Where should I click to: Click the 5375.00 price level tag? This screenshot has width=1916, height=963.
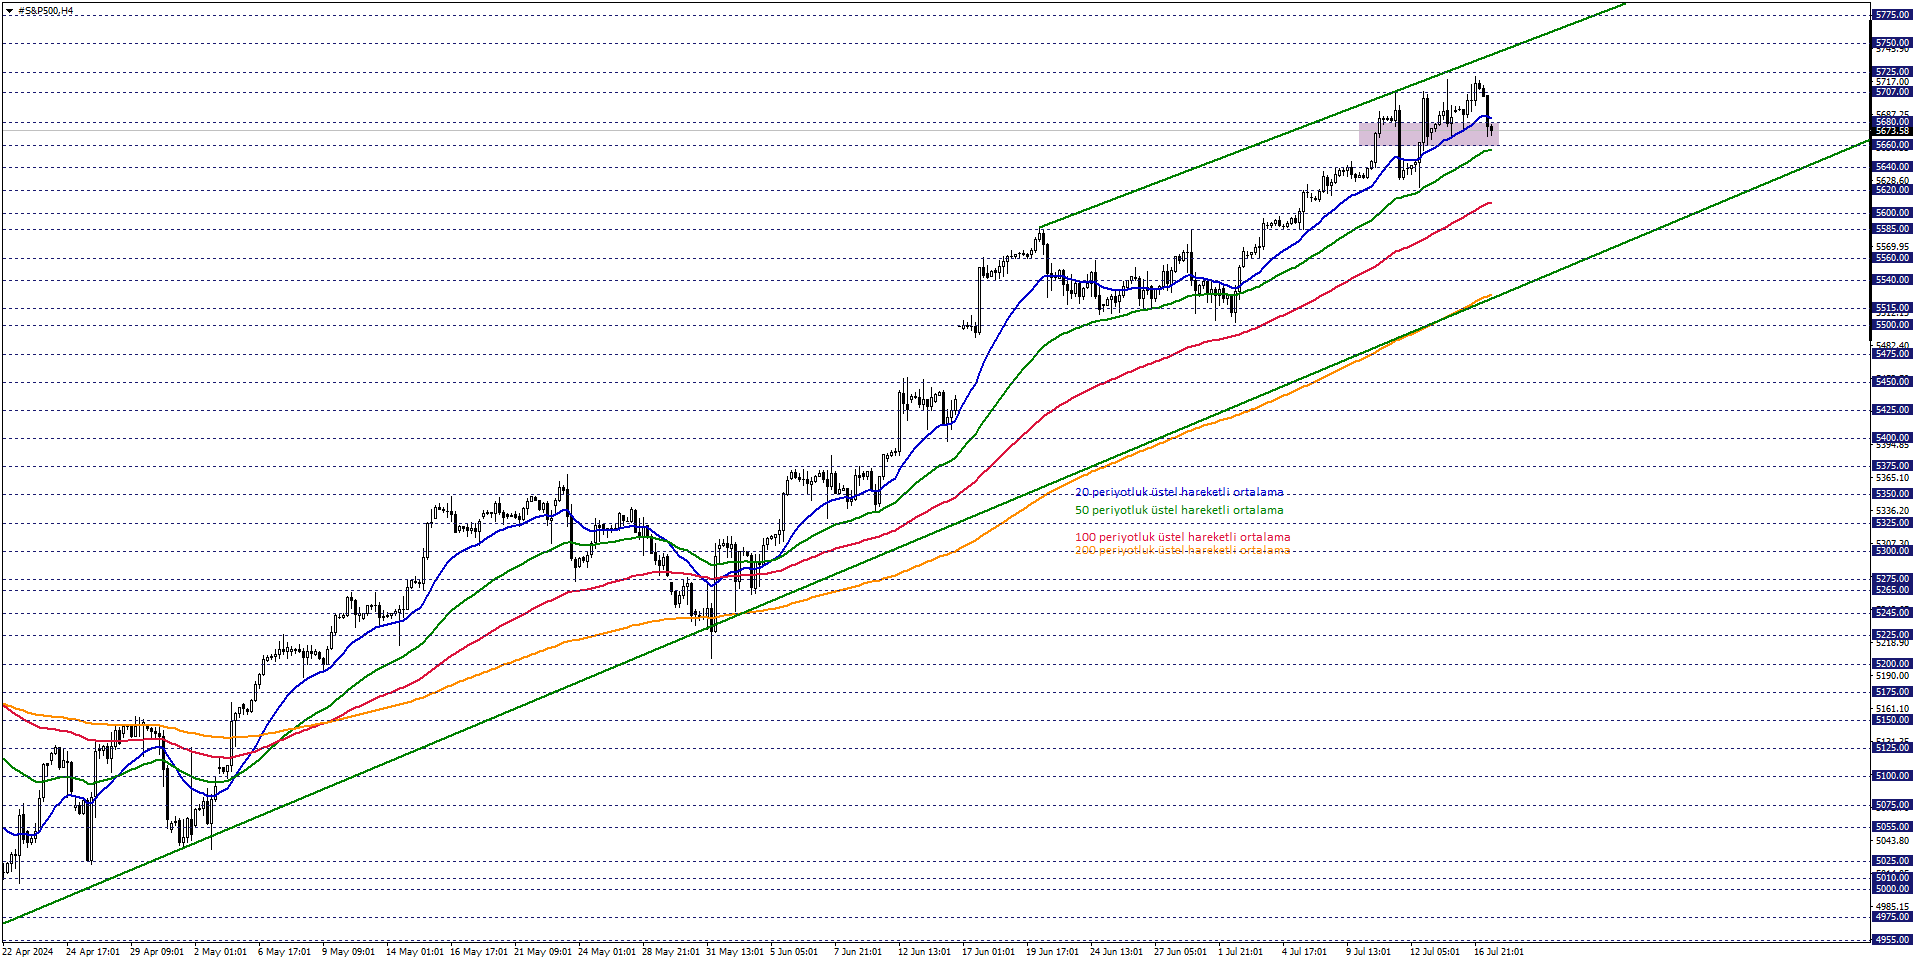click(1892, 466)
